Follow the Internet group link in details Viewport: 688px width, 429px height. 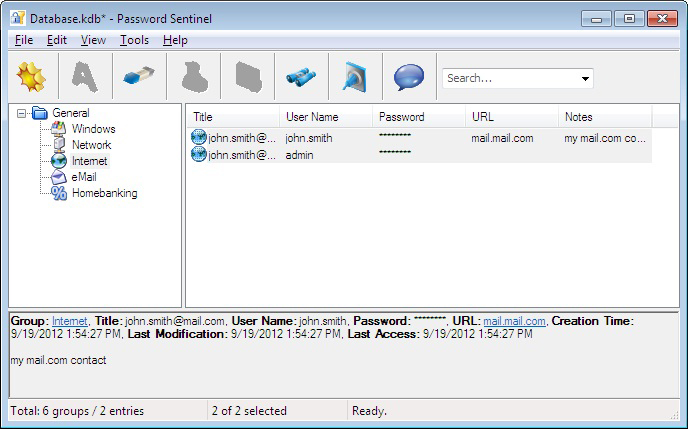click(69, 321)
